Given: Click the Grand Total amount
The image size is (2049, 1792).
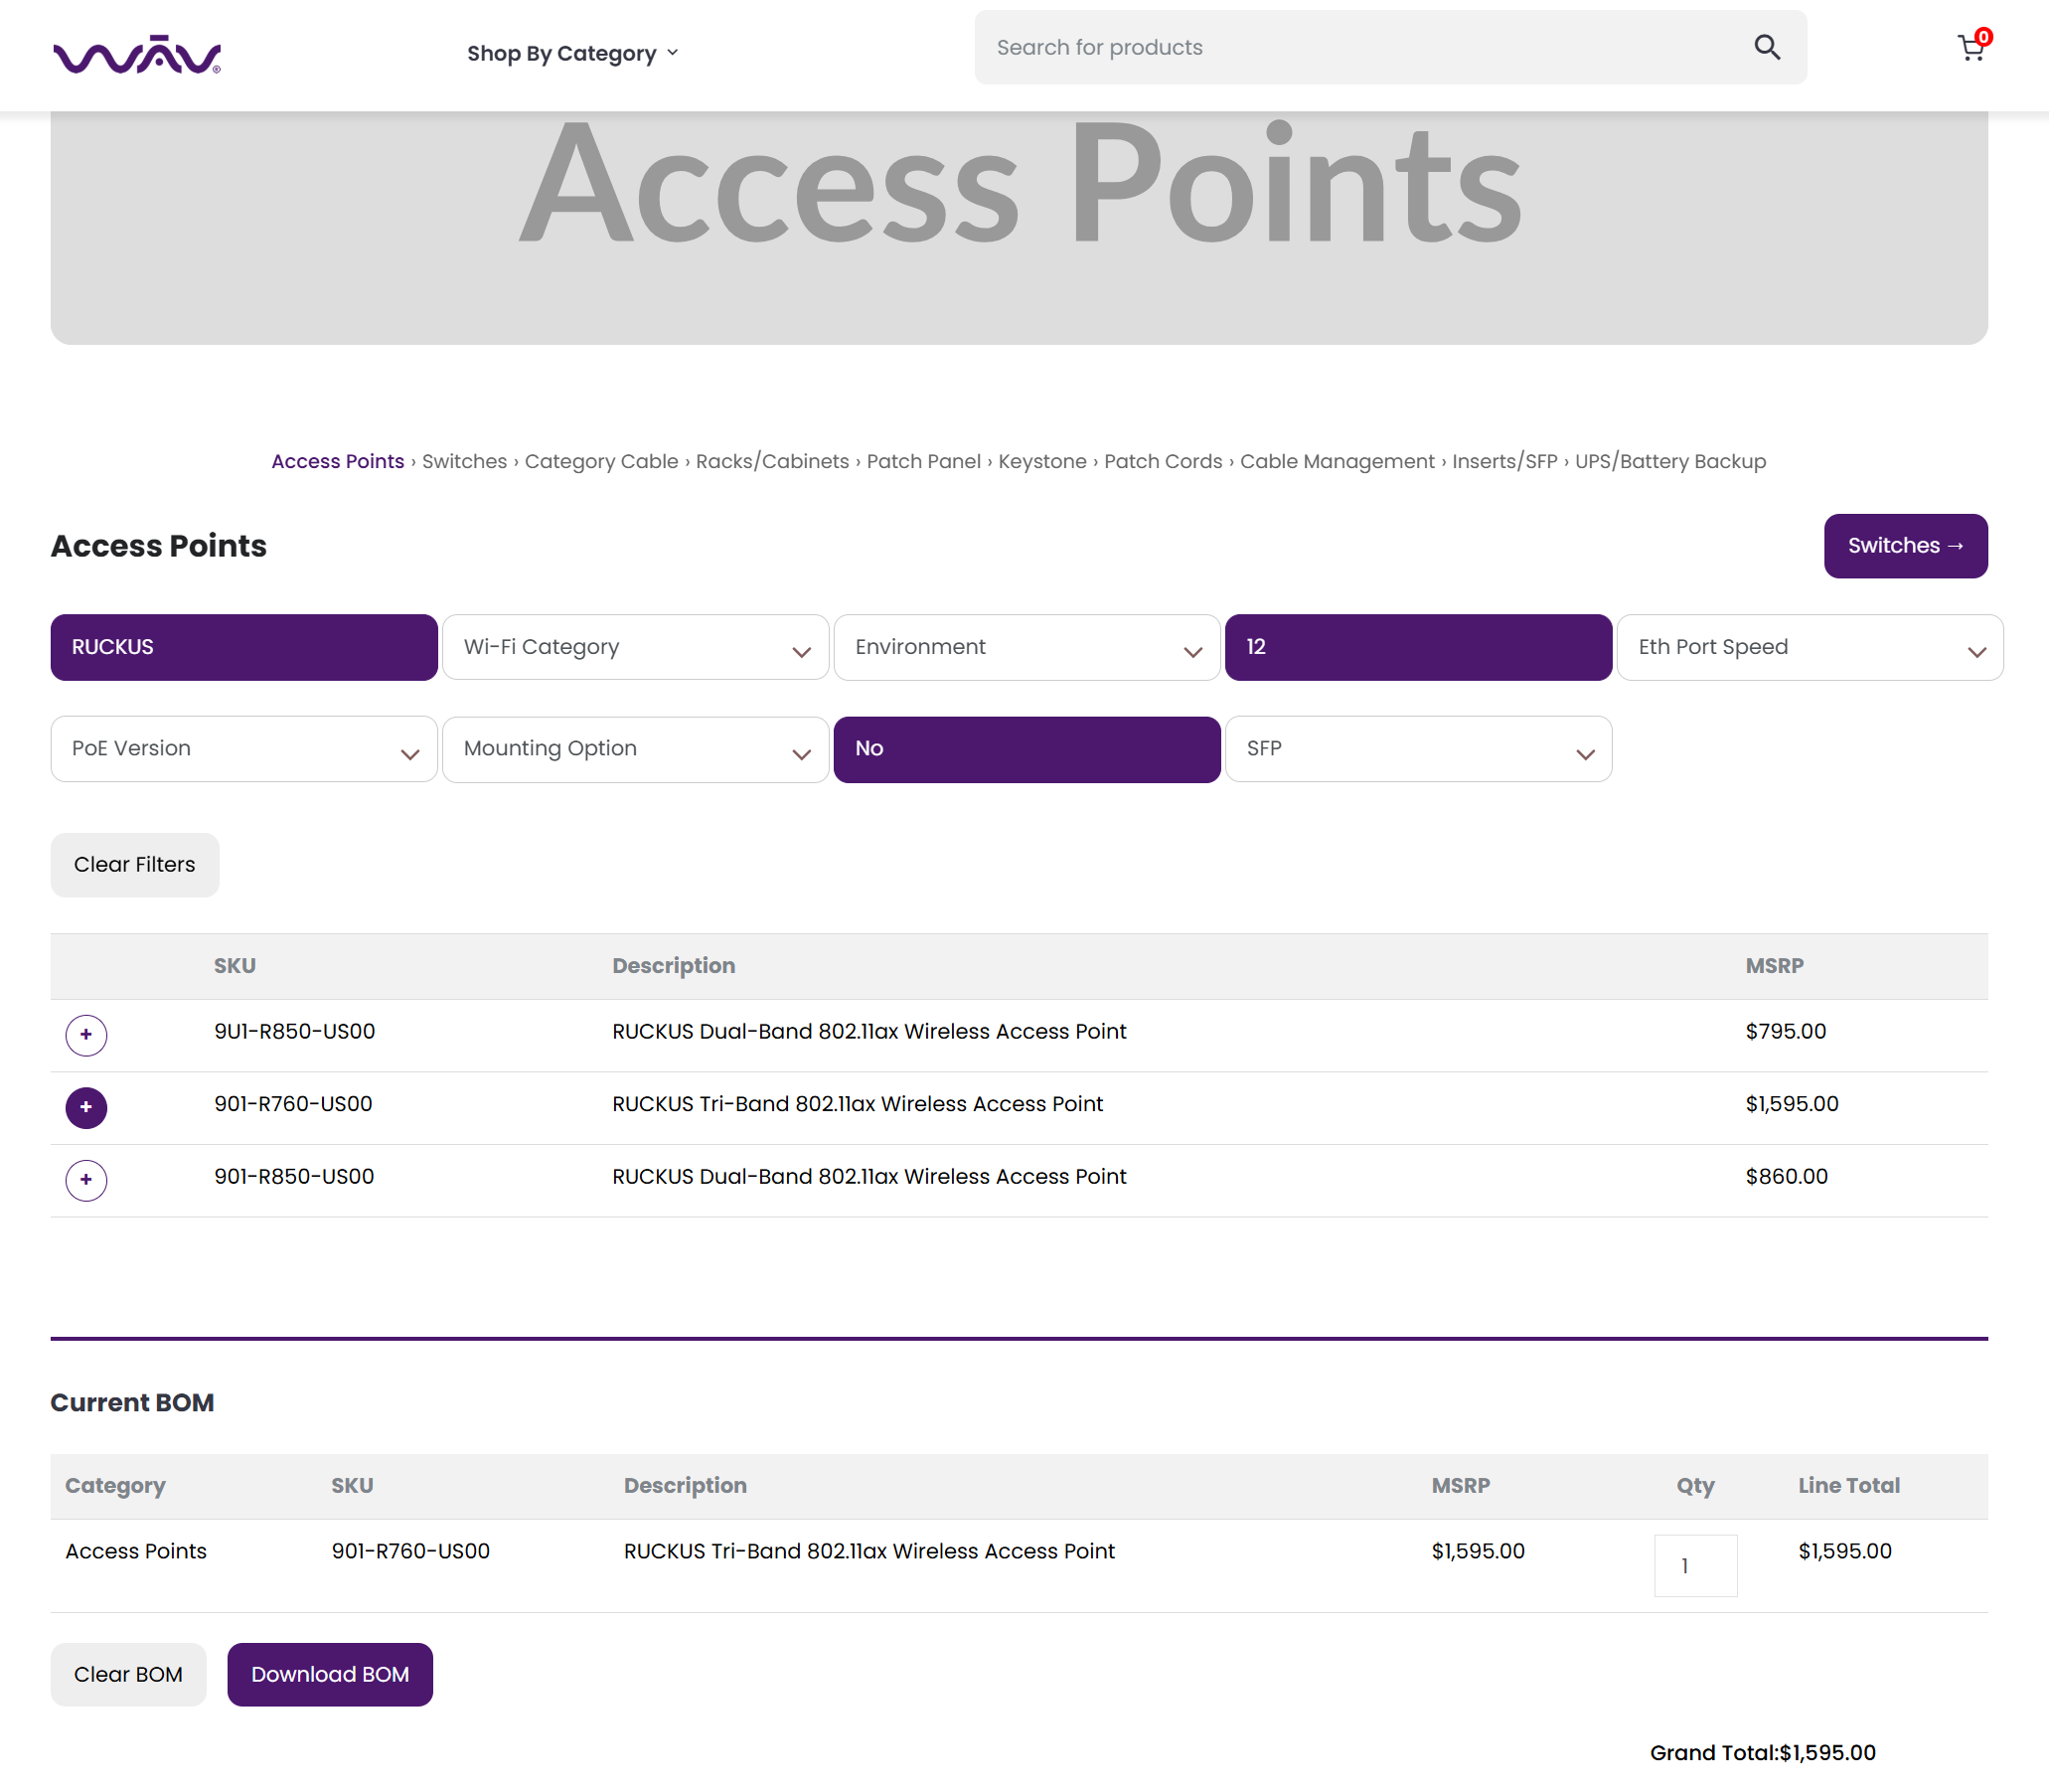Looking at the screenshot, I should coord(1827,1753).
